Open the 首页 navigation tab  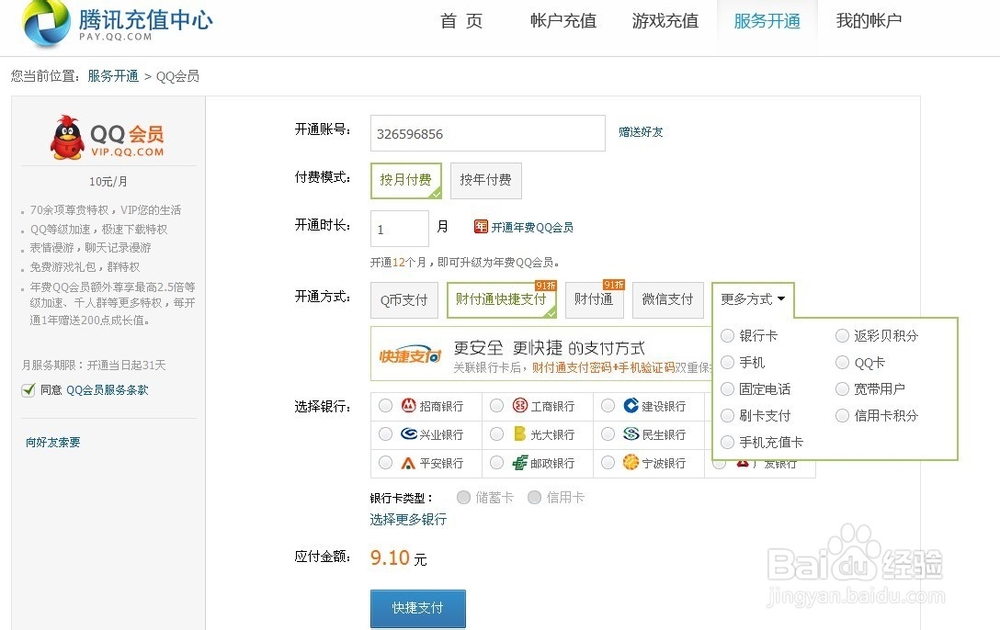point(461,21)
